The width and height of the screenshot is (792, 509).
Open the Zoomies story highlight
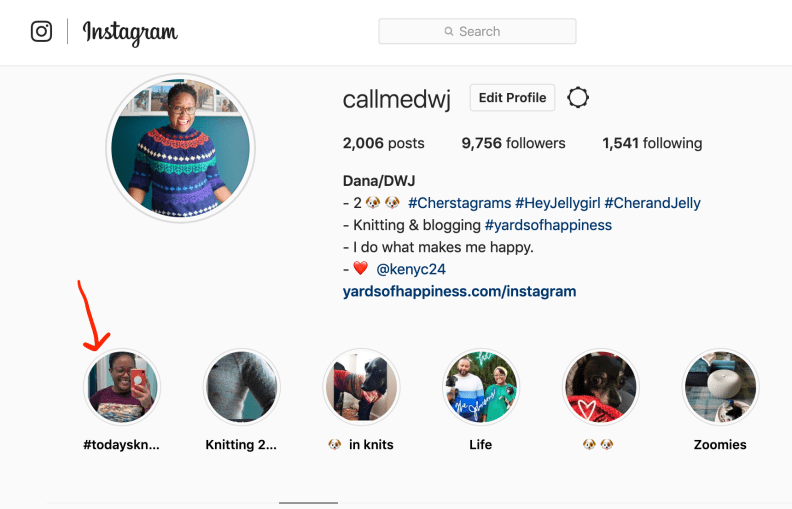point(720,387)
